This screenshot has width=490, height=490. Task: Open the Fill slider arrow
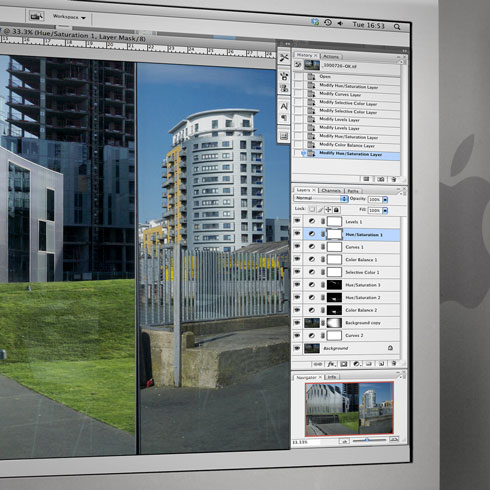point(385,211)
